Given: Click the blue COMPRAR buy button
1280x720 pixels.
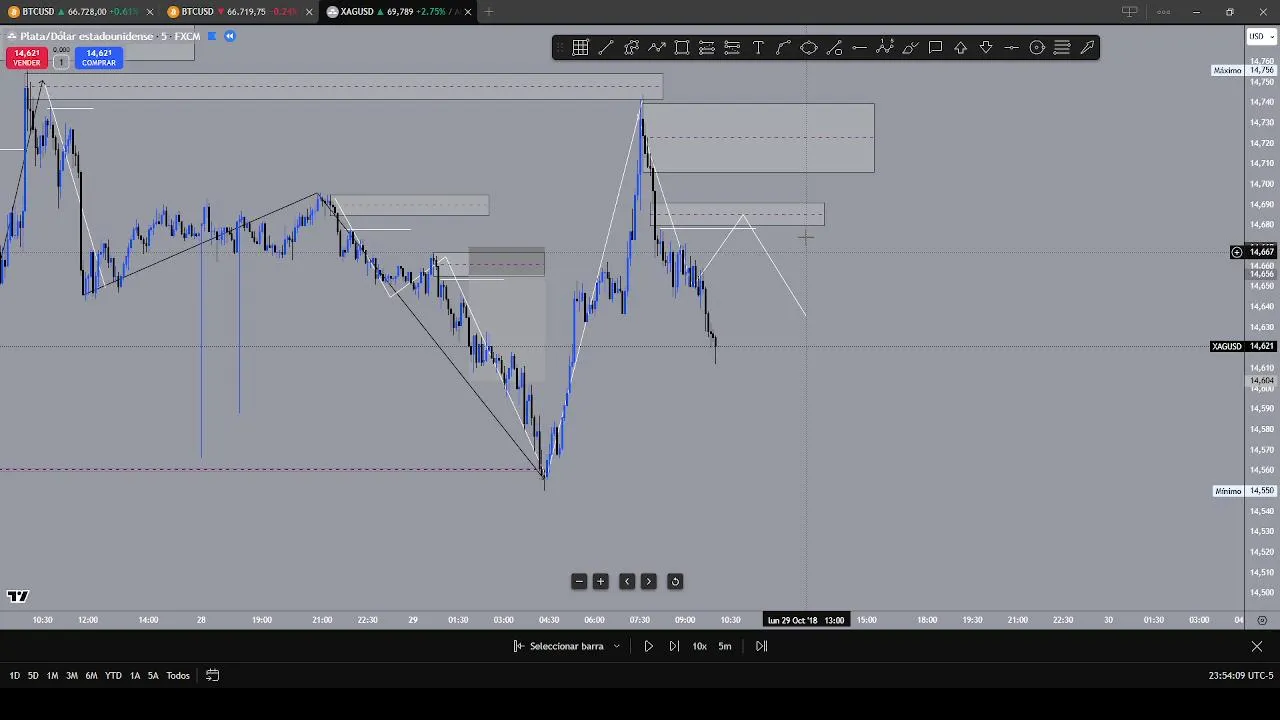Looking at the screenshot, I should coord(99,58).
